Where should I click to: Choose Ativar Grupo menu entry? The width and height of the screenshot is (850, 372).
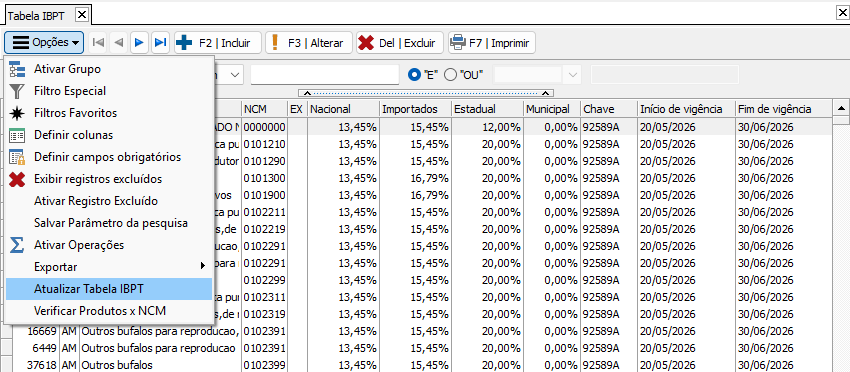coord(109,69)
